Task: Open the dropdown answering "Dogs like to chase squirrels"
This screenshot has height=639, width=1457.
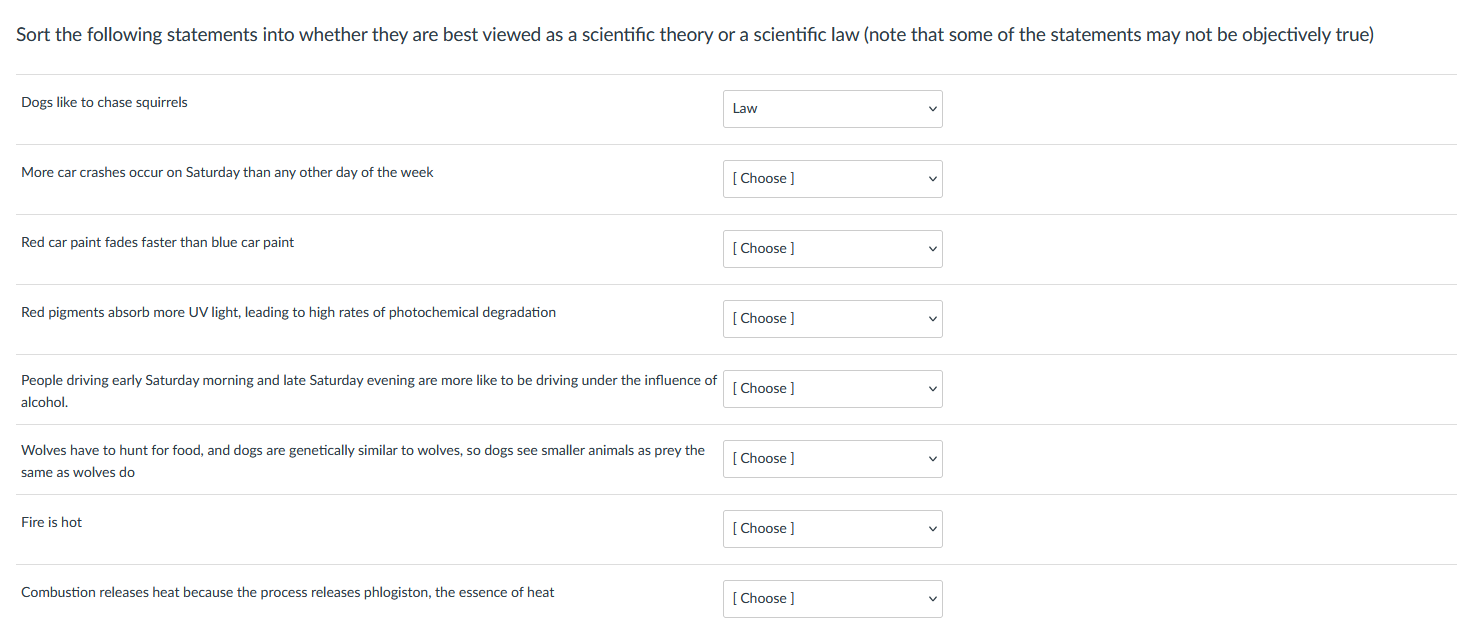Action: click(833, 108)
